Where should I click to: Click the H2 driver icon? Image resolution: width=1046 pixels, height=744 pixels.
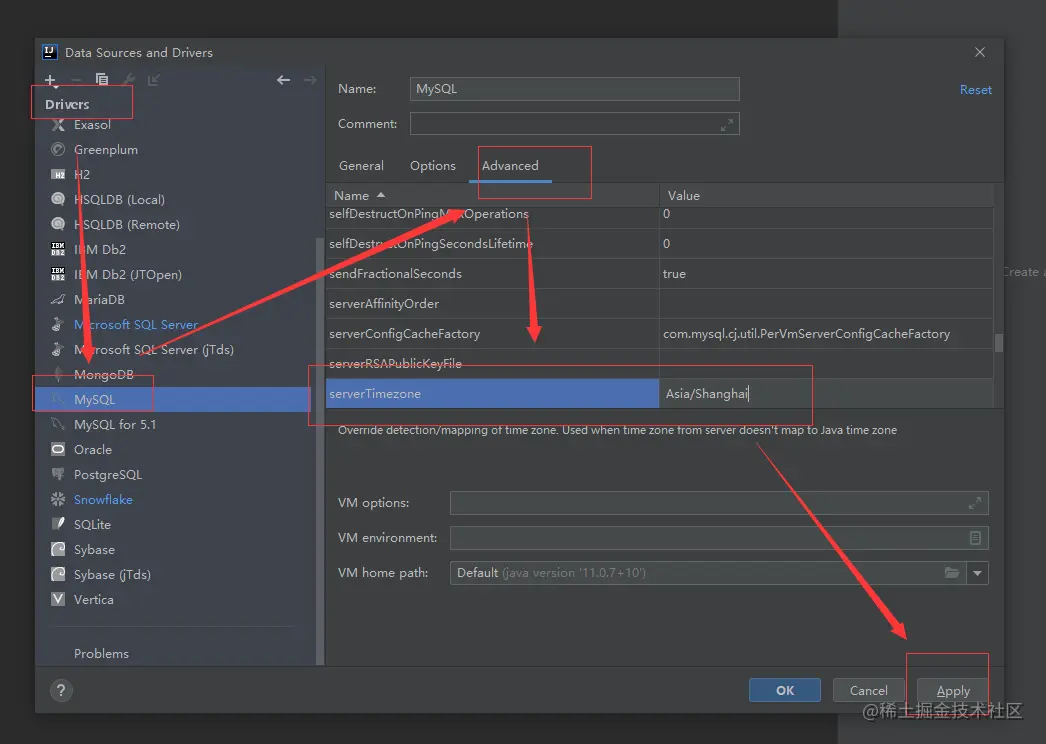coord(58,175)
